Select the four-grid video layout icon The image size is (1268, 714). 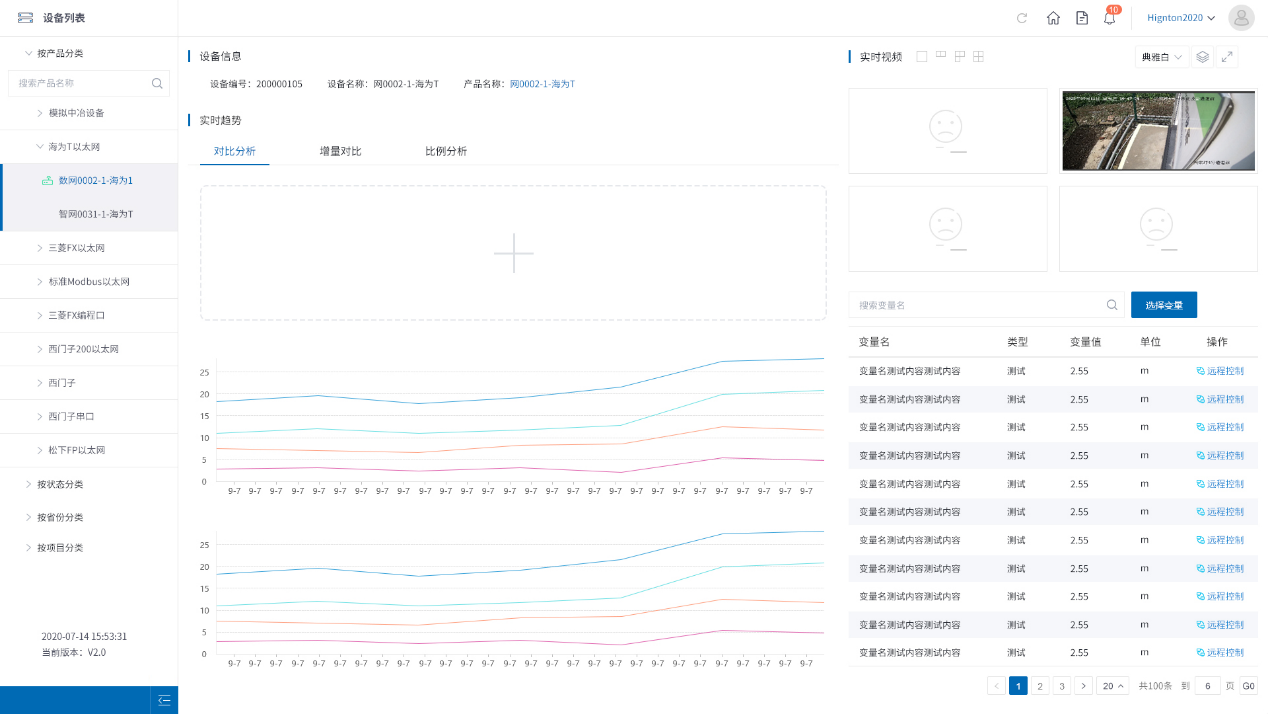978,56
